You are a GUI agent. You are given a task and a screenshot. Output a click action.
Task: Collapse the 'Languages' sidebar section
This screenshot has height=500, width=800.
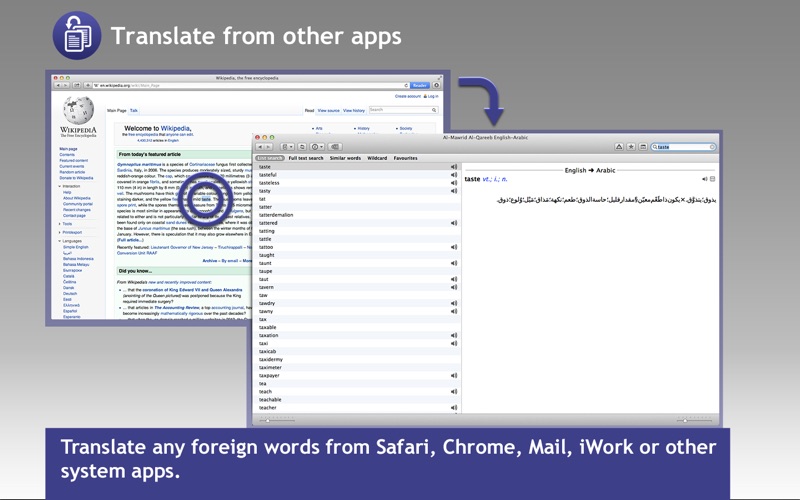pyautogui.click(x=70, y=241)
